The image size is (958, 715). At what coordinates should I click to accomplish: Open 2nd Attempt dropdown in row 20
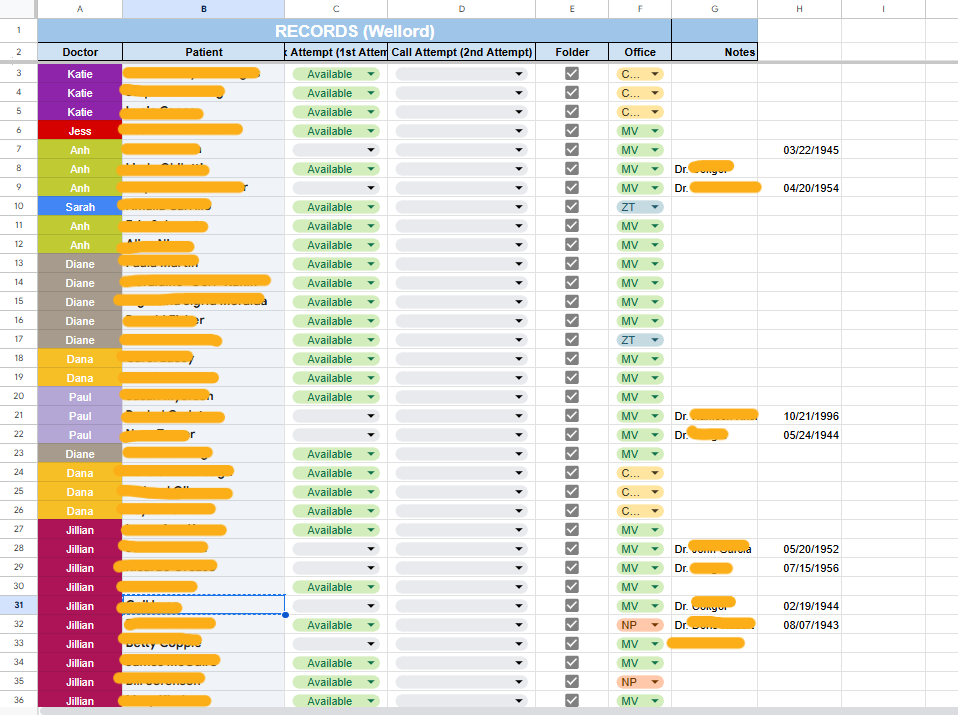pyautogui.click(x=461, y=397)
